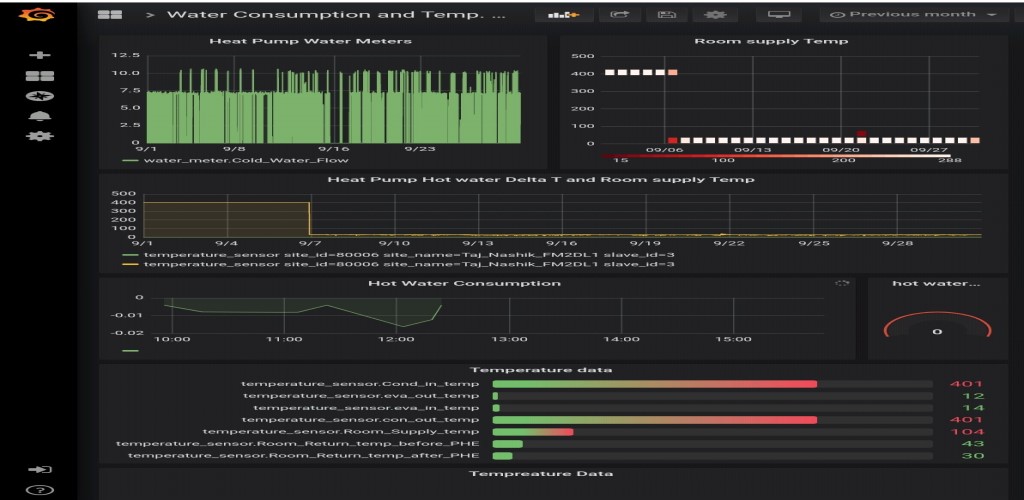Click the Cond_in_temp bar gauge
Image resolution: width=1024 pixels, height=500 pixels.
click(655, 383)
